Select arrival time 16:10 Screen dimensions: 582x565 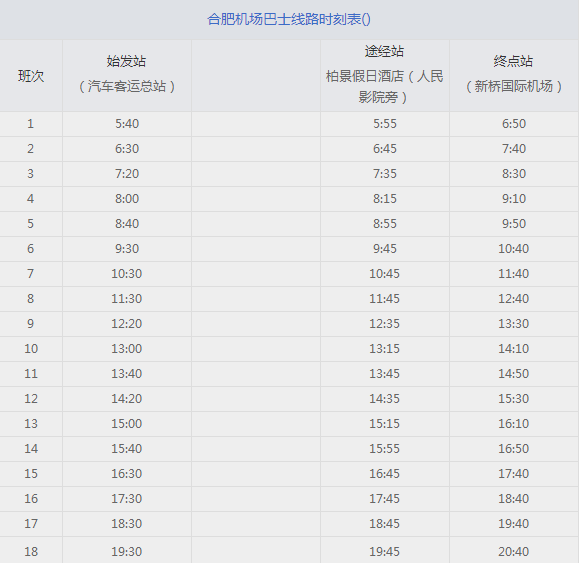pos(513,424)
